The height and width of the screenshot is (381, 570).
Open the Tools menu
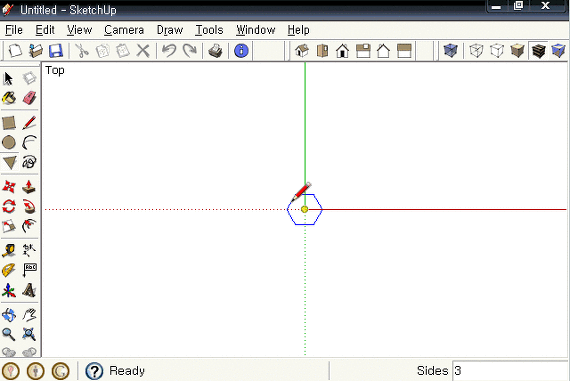209,30
